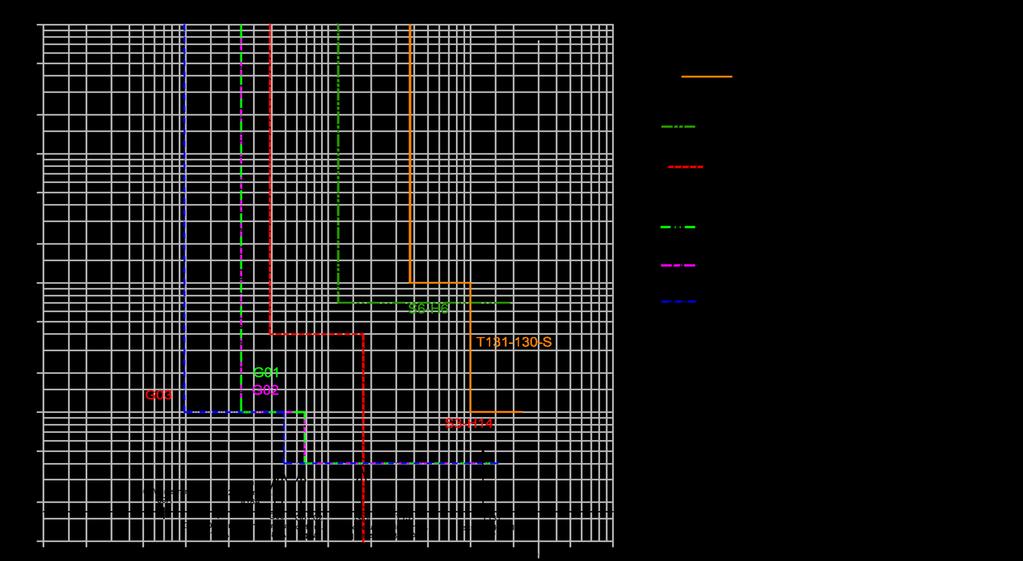Image resolution: width=1023 pixels, height=561 pixels.
Task: Click the magenta dashed line legend sample
Action: pos(679,265)
